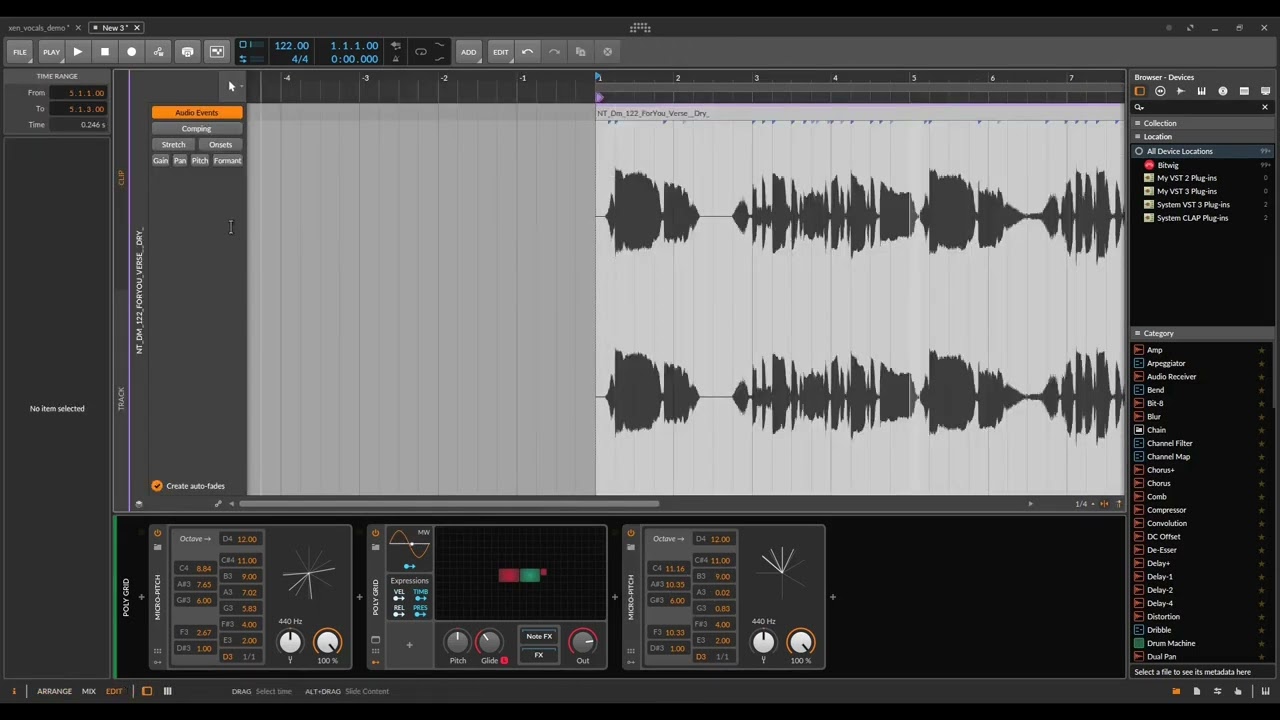The width and height of the screenshot is (1280, 720).
Task: Open the PLAY menu
Action: pyautogui.click(x=51, y=52)
